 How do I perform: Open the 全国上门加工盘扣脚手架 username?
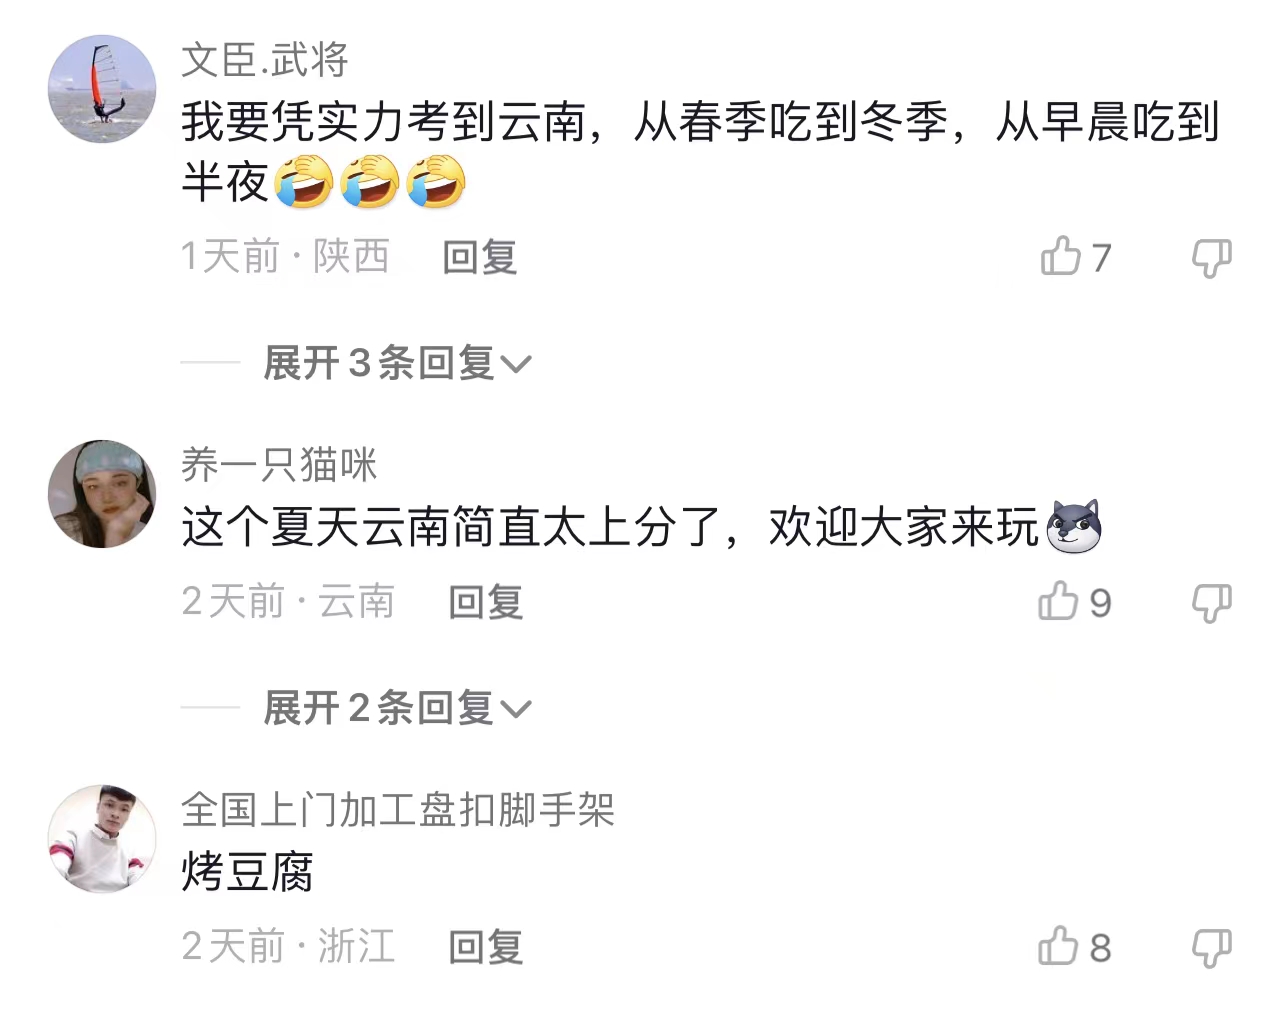pos(398,809)
